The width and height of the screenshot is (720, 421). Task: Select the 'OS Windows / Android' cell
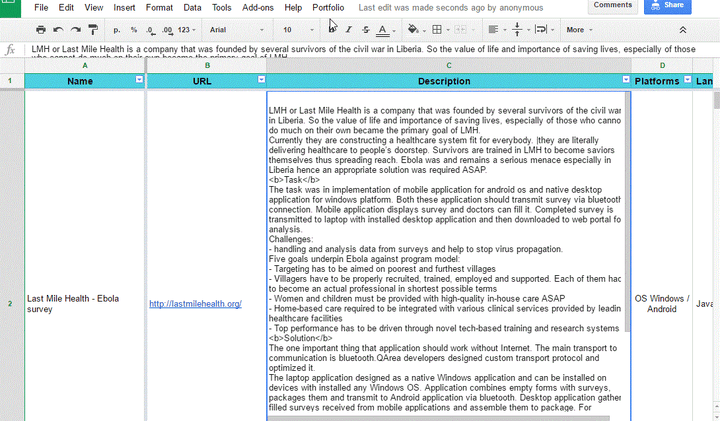662,303
